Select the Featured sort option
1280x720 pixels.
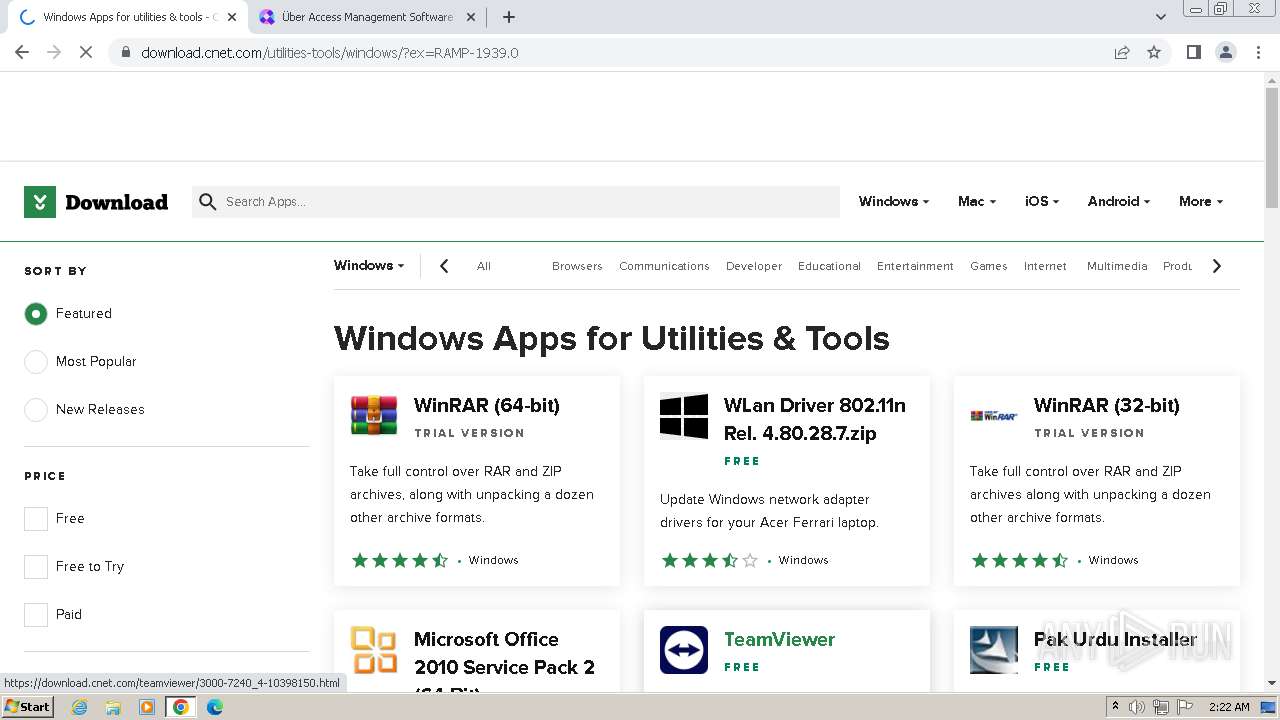36,314
